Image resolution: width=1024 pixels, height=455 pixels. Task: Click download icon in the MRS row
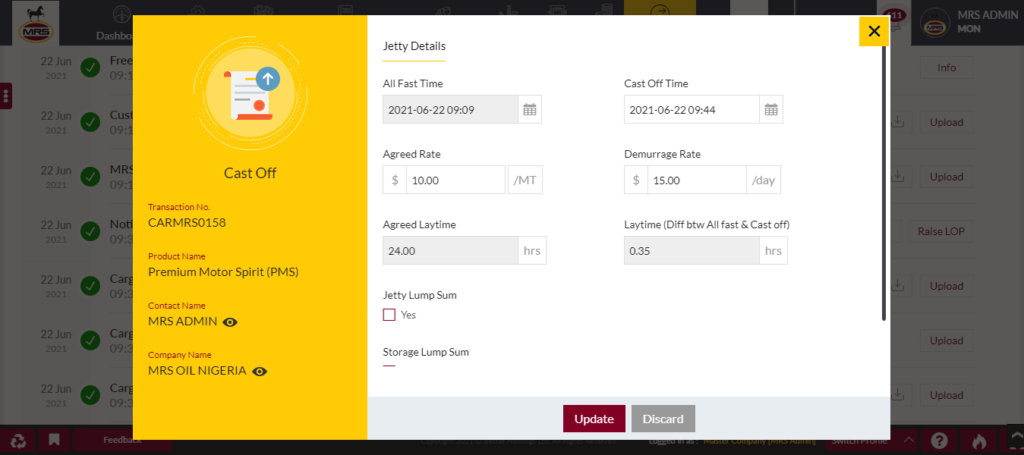click(899, 177)
